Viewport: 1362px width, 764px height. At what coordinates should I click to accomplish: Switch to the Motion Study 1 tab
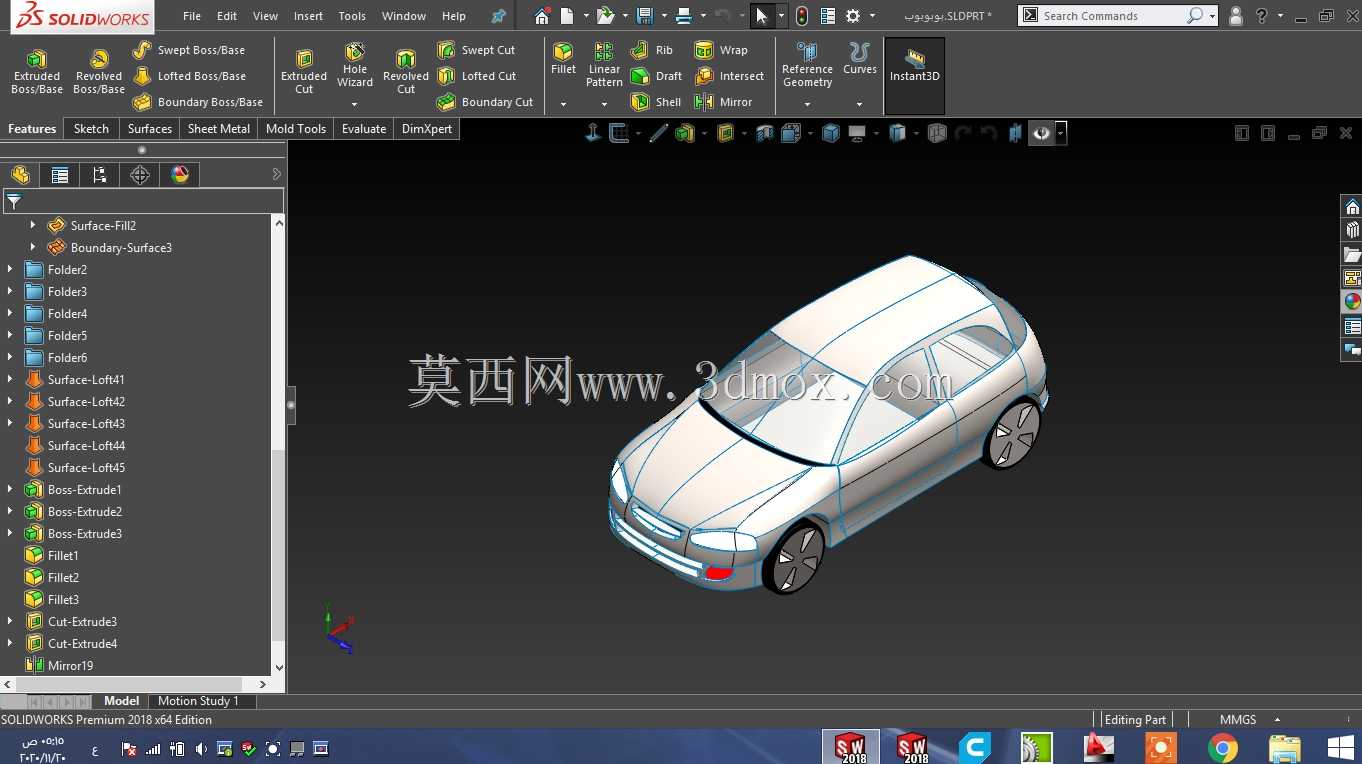pyautogui.click(x=198, y=701)
